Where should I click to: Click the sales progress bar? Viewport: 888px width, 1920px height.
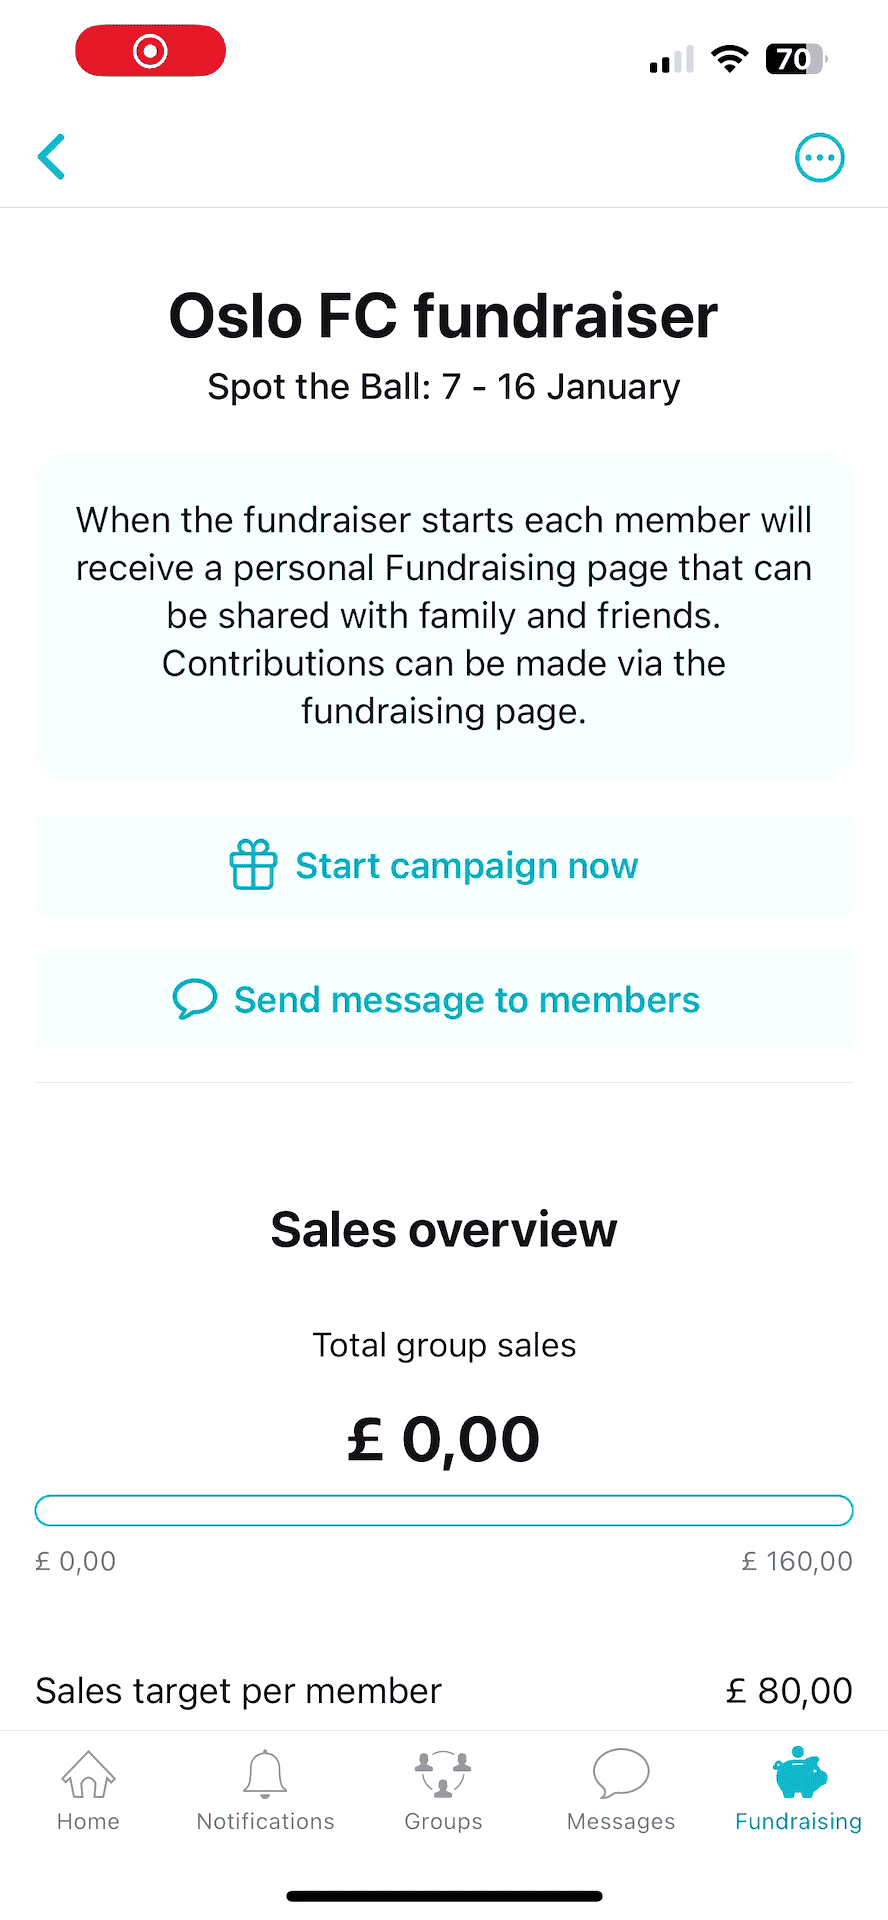coord(443,1510)
